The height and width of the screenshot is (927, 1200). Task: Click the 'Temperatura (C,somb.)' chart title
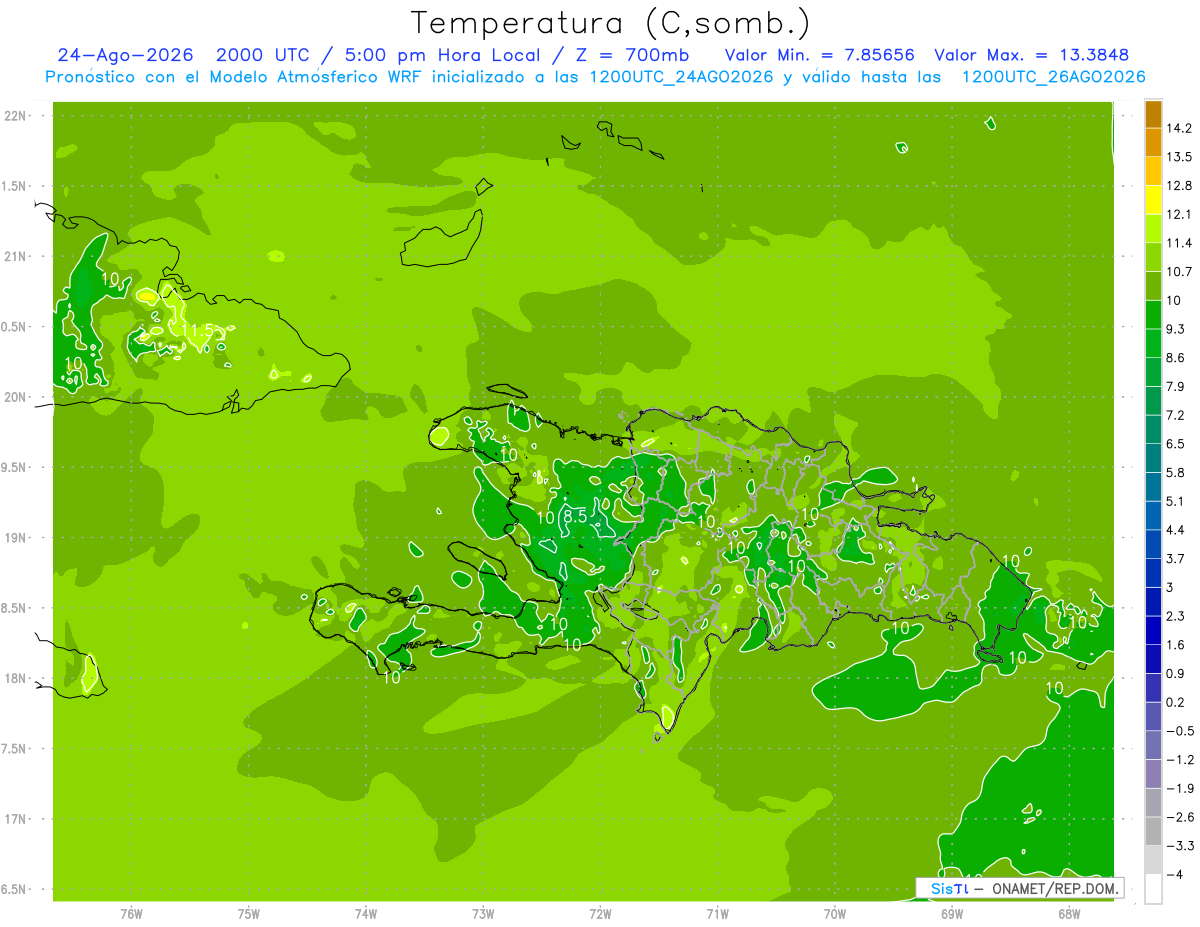click(610, 23)
